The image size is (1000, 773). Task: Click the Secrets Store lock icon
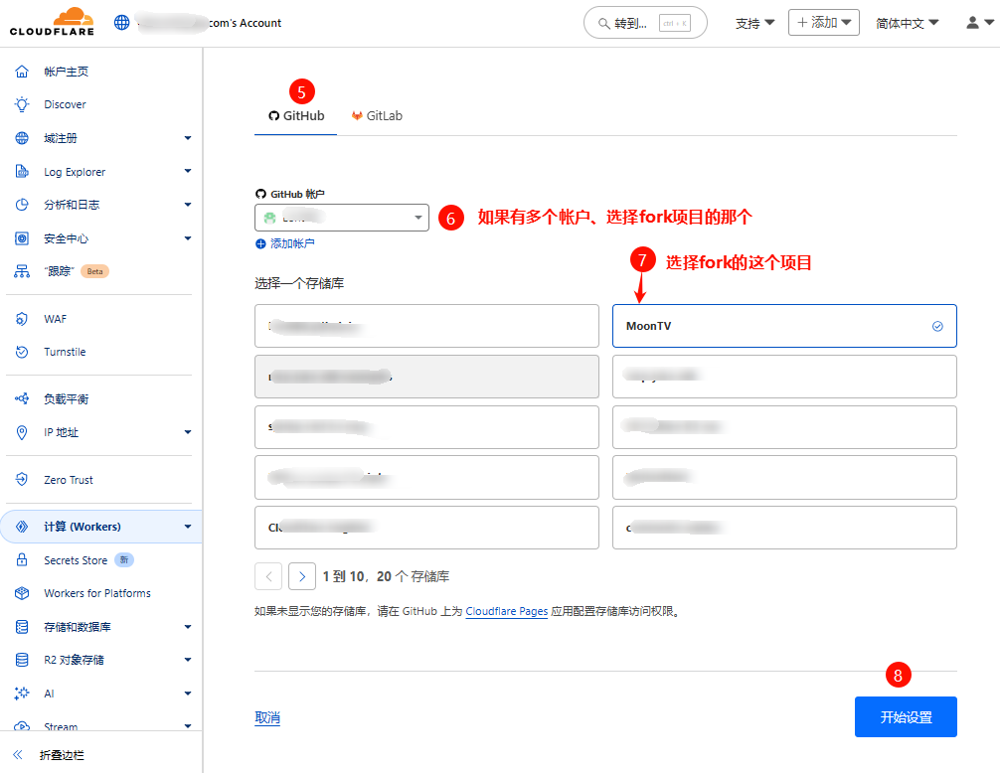click(21, 561)
